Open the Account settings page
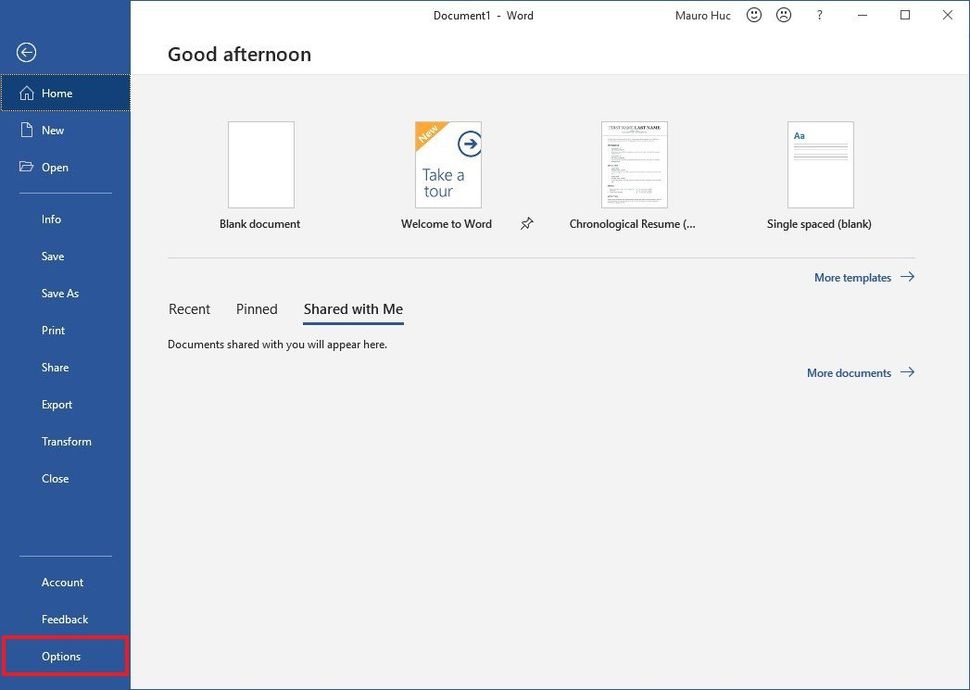The image size is (970, 690). pos(62,582)
